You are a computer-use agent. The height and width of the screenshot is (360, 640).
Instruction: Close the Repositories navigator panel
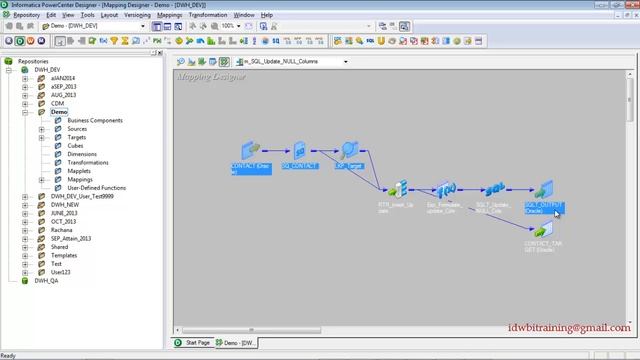160,53
